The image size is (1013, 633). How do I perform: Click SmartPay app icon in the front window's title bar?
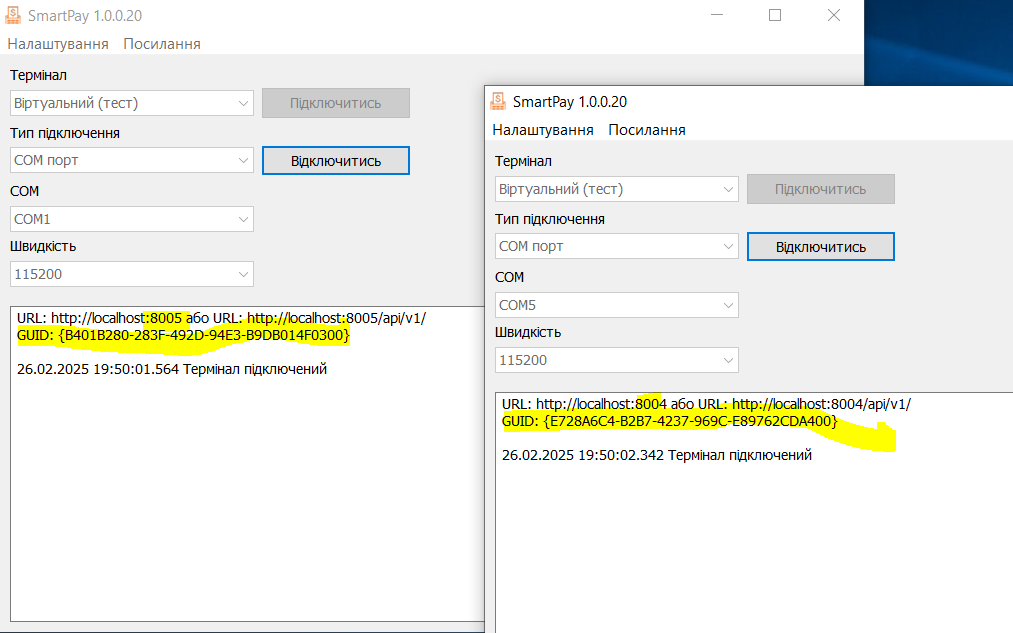pyautogui.click(x=498, y=101)
